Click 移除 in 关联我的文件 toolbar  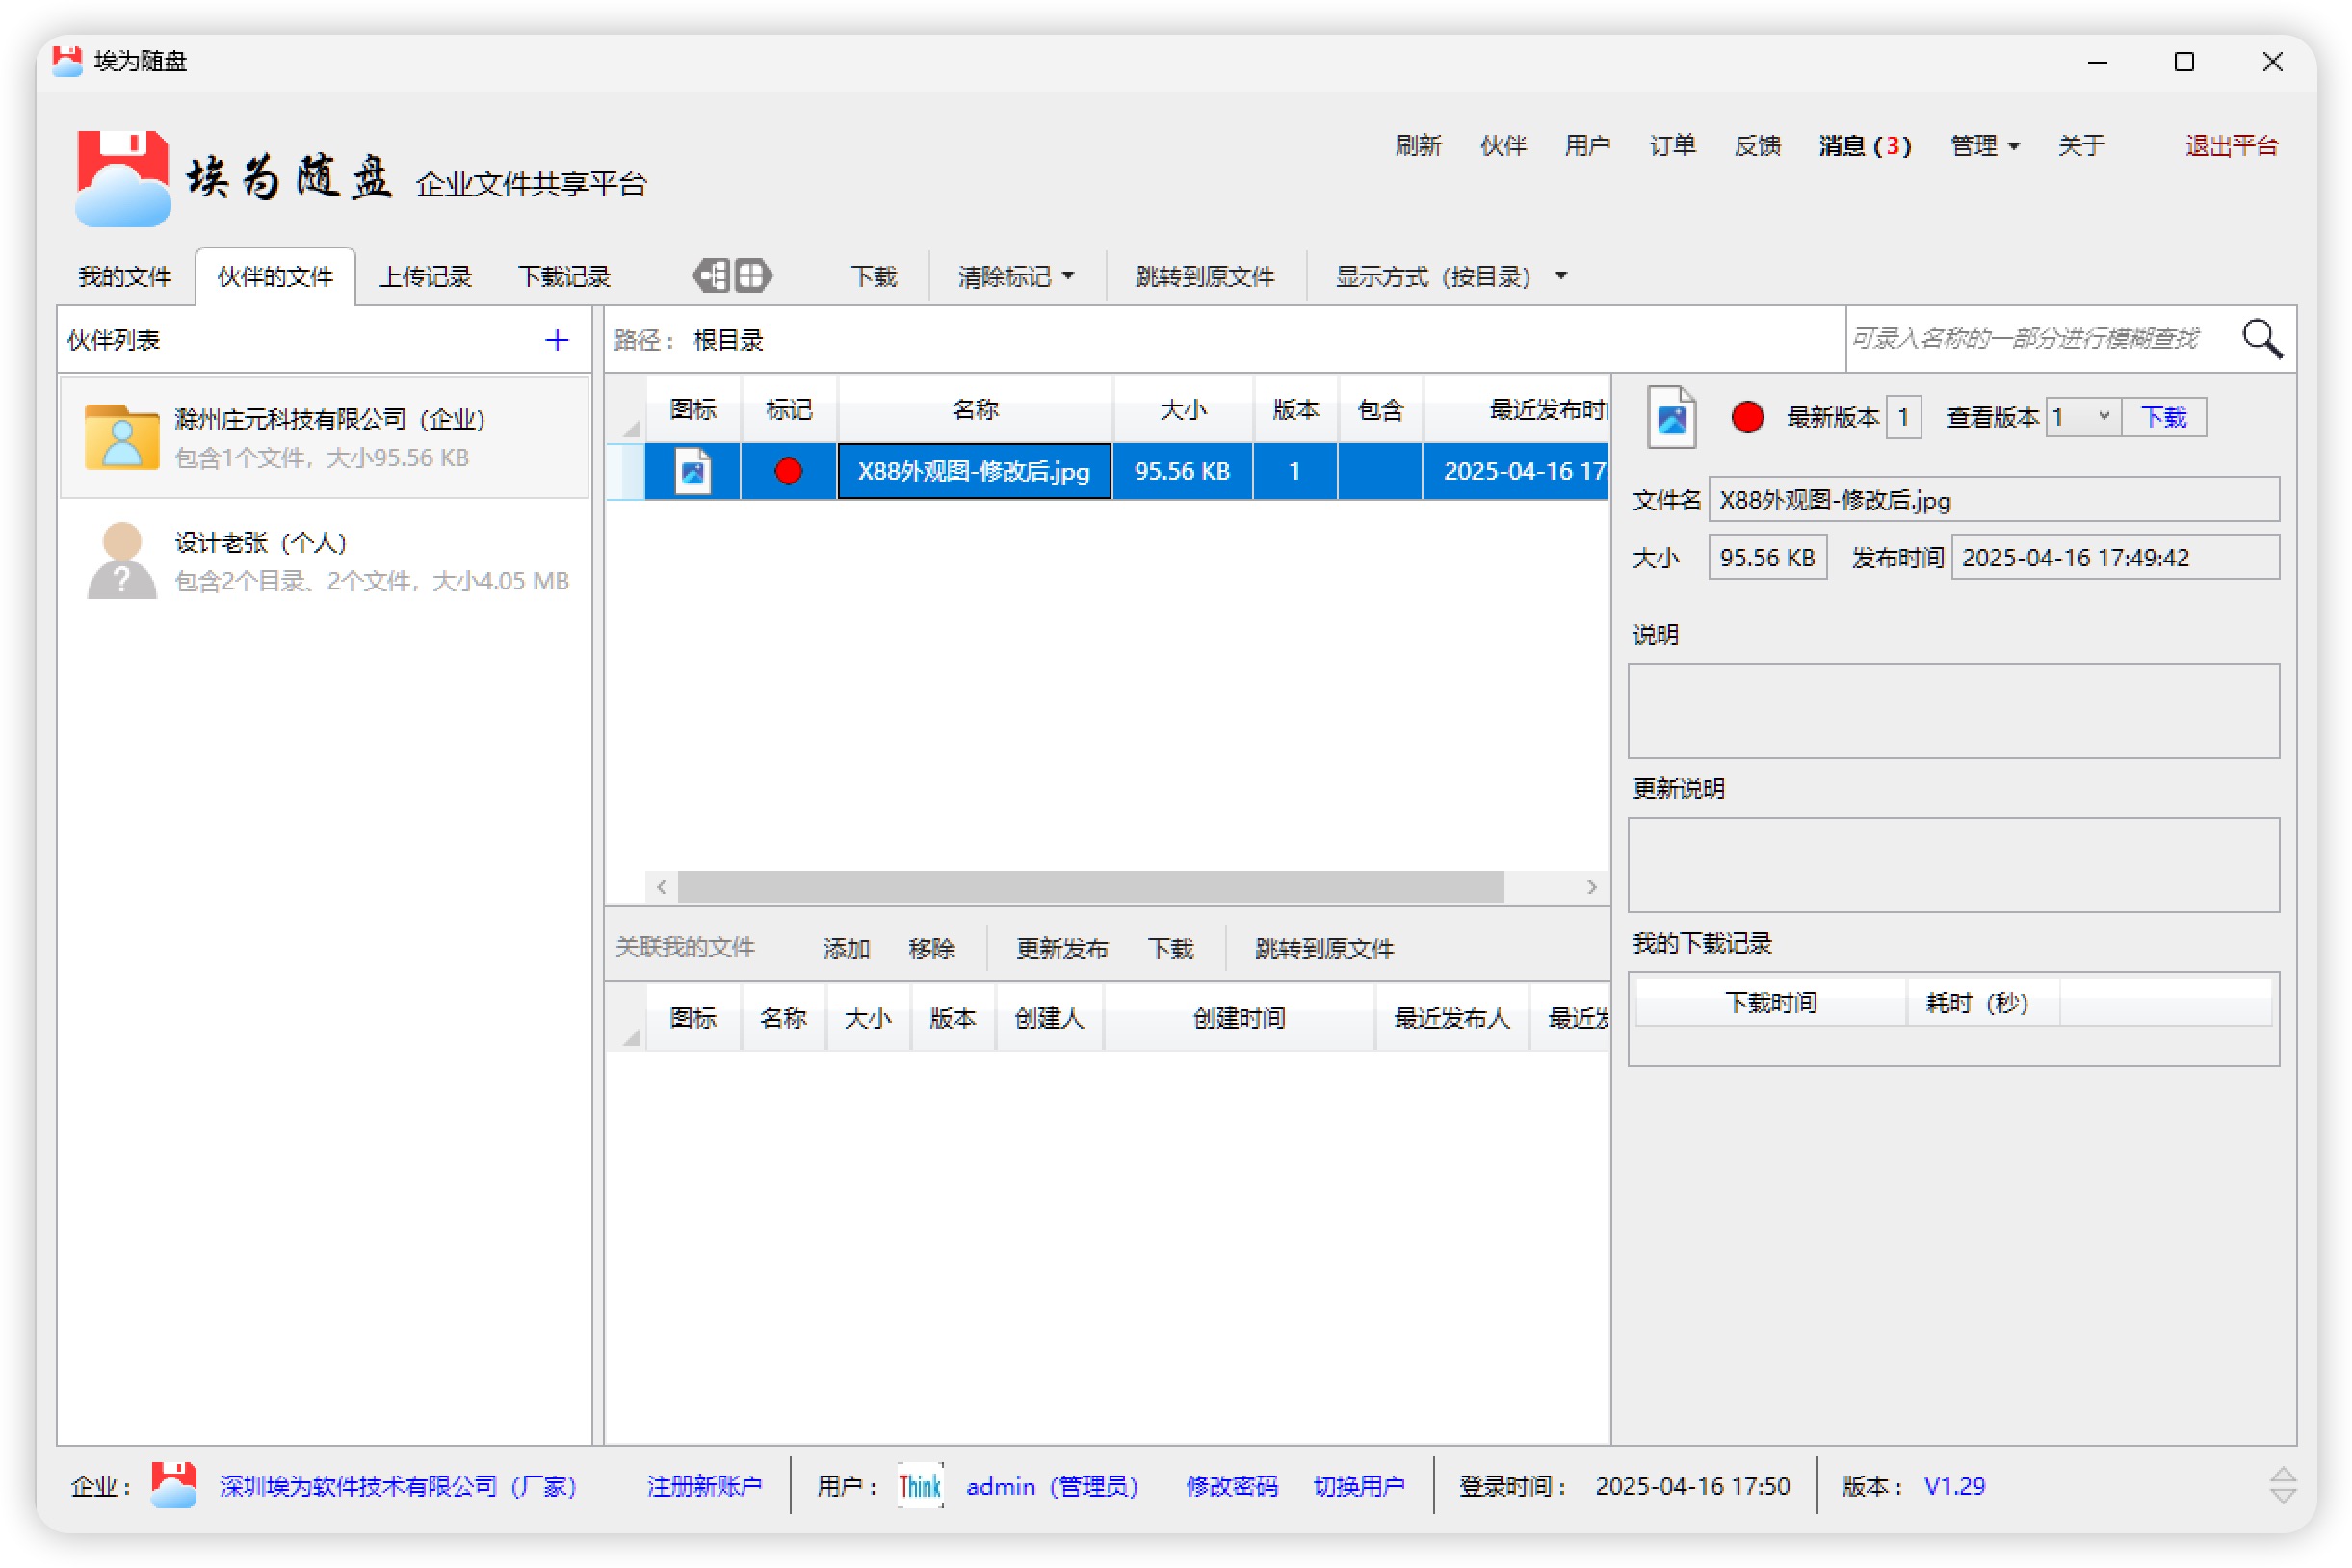931,948
